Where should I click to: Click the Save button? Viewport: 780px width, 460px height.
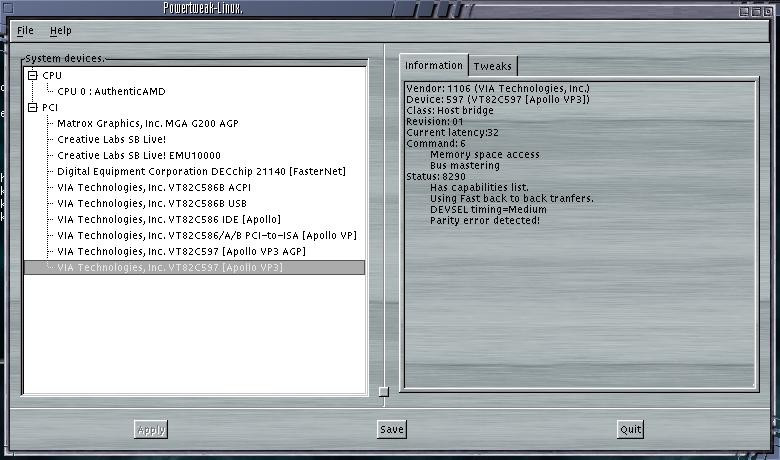(391, 429)
